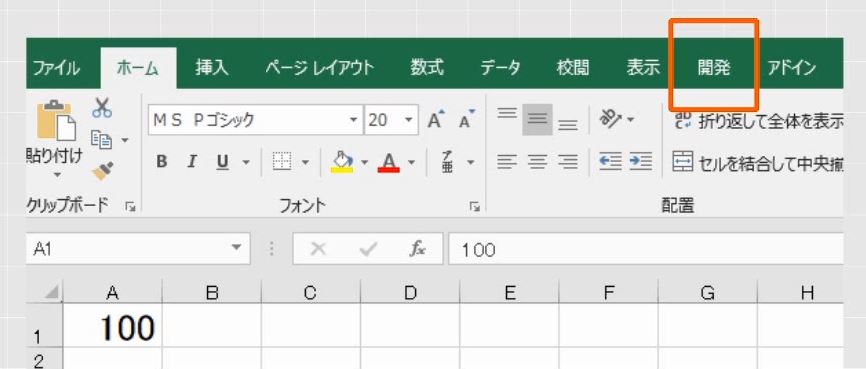
Task: Increase indent
Action: point(641,162)
